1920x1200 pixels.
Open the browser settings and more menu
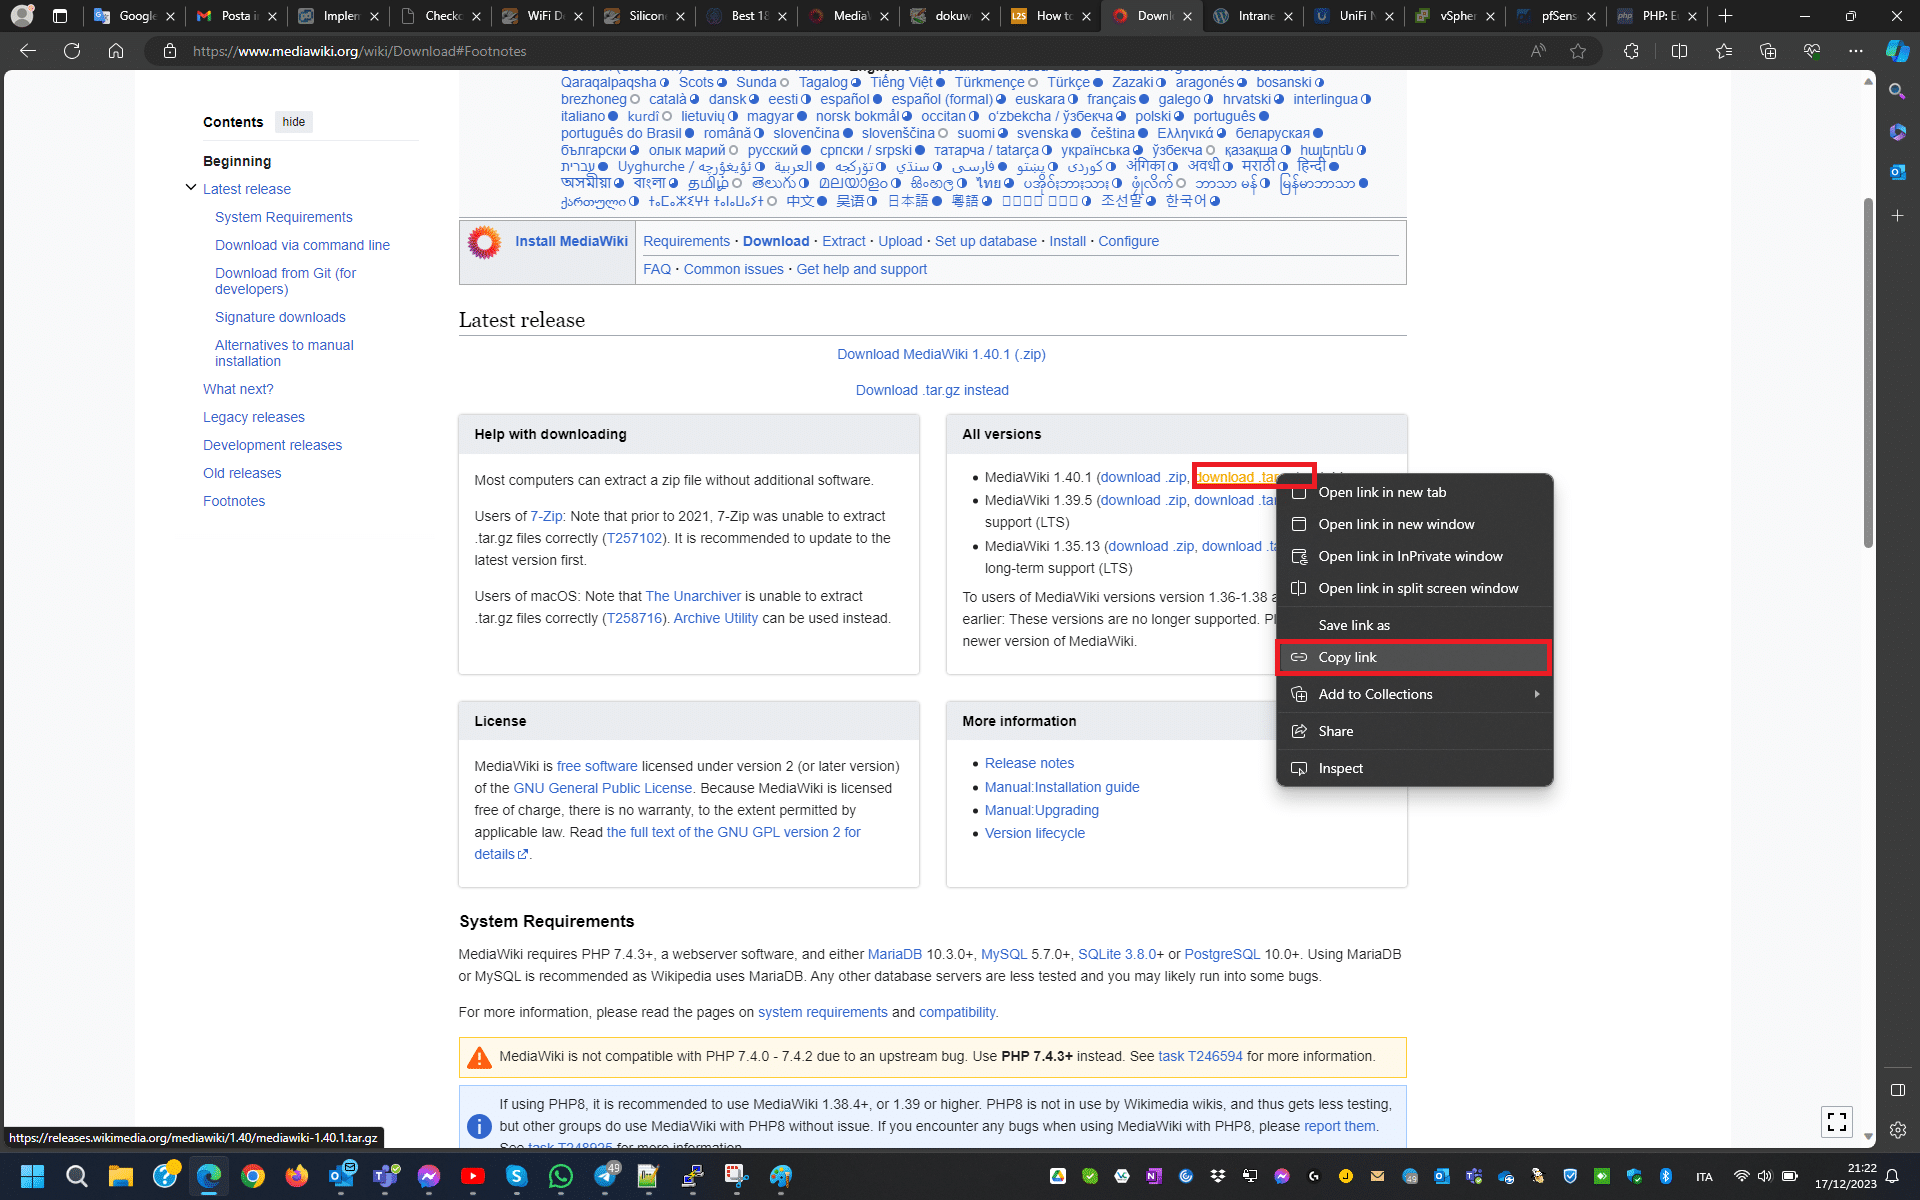[x=1855, y=51]
